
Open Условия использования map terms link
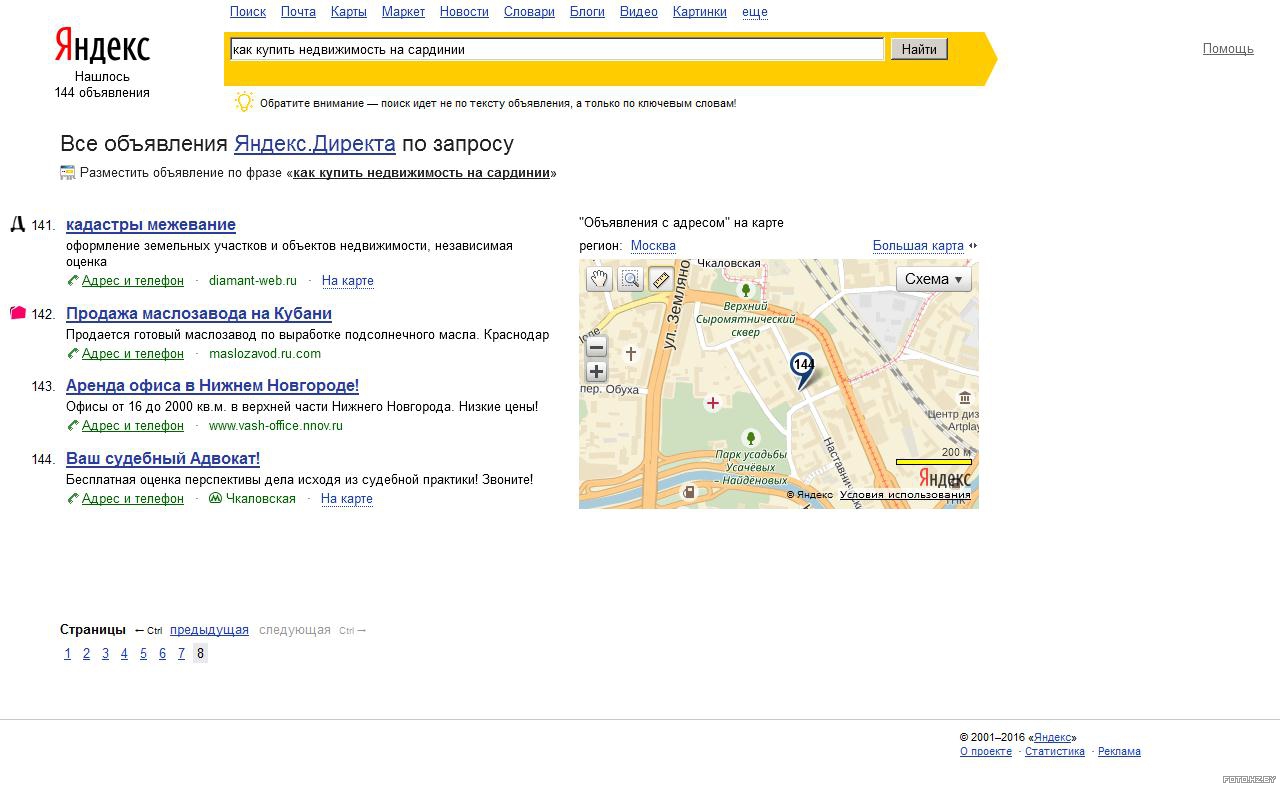coord(905,495)
